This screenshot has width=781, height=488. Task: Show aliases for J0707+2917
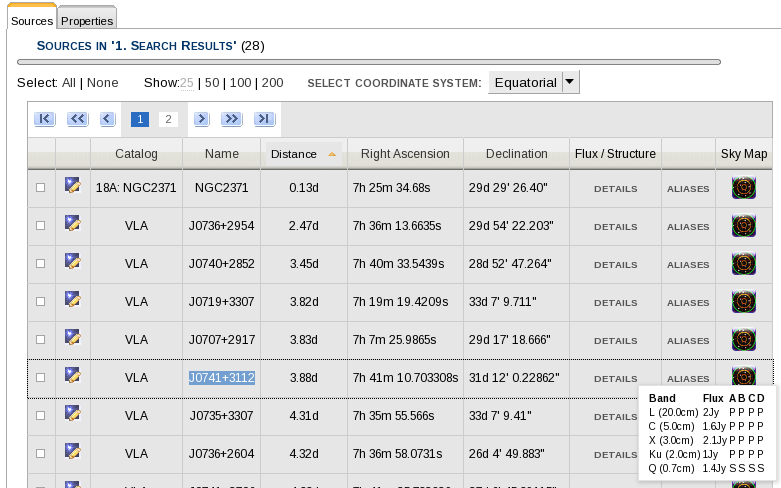[x=688, y=340]
